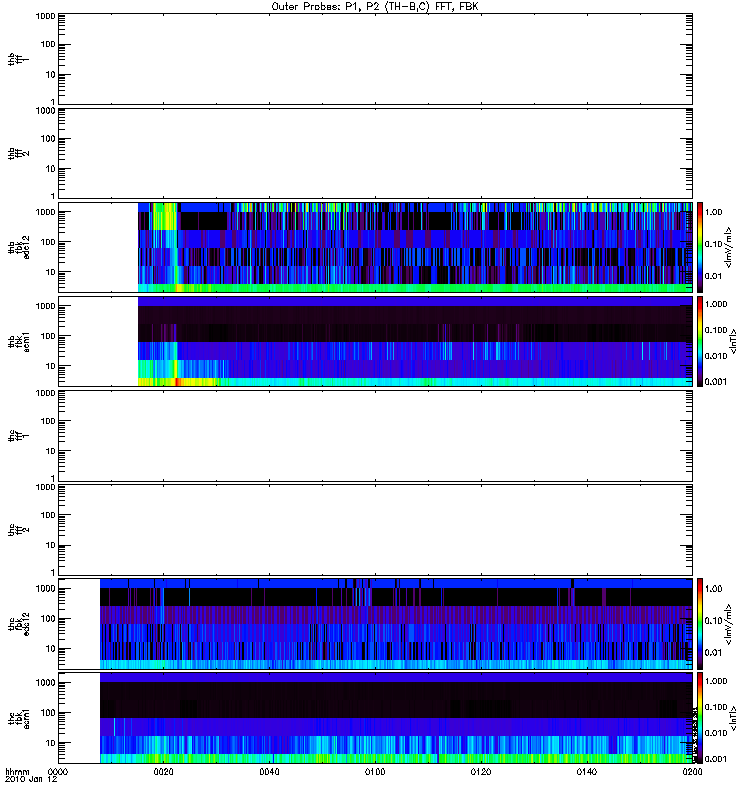Click the '0200' time axis label
This screenshot has height=800, width=750.
click(692, 772)
